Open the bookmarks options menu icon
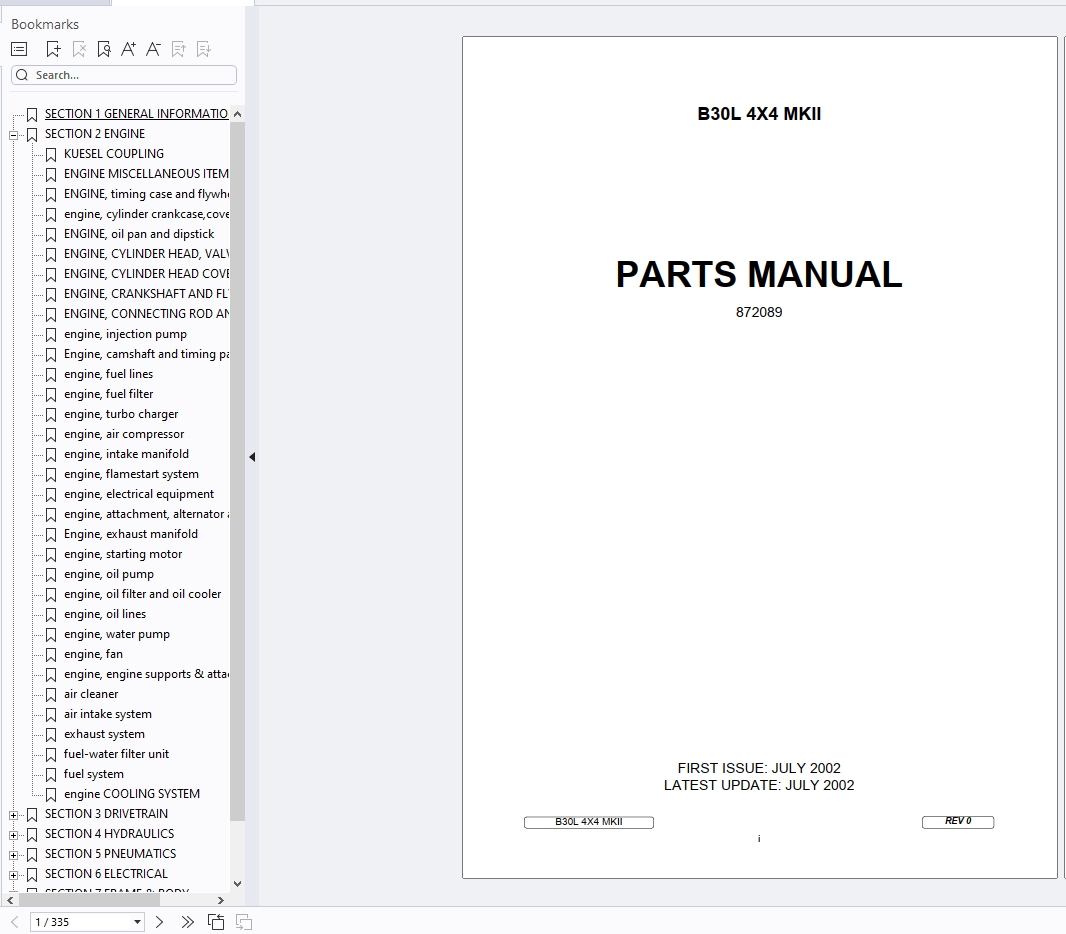 18,48
